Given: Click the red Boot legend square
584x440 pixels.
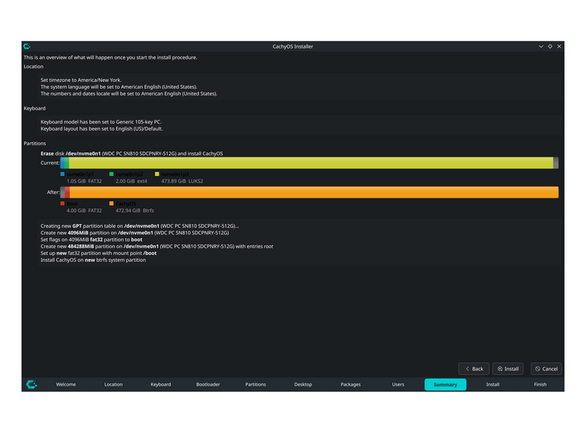Looking at the screenshot, I should coord(62,203).
